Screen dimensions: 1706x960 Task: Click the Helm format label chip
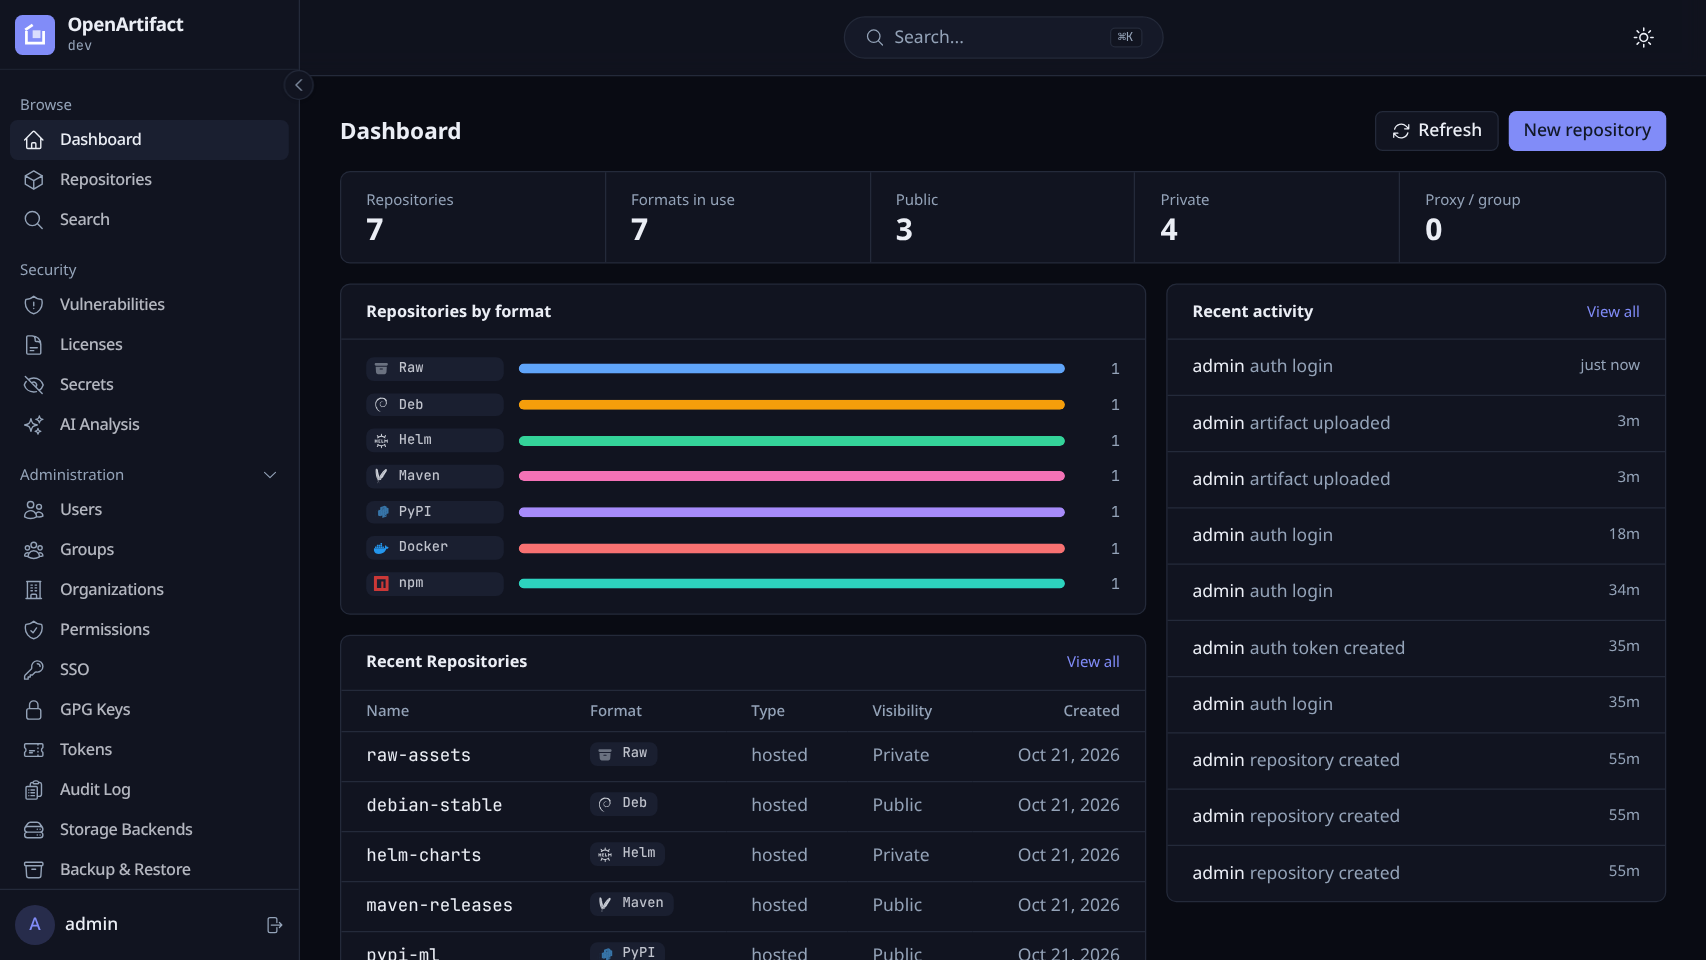tap(434, 441)
